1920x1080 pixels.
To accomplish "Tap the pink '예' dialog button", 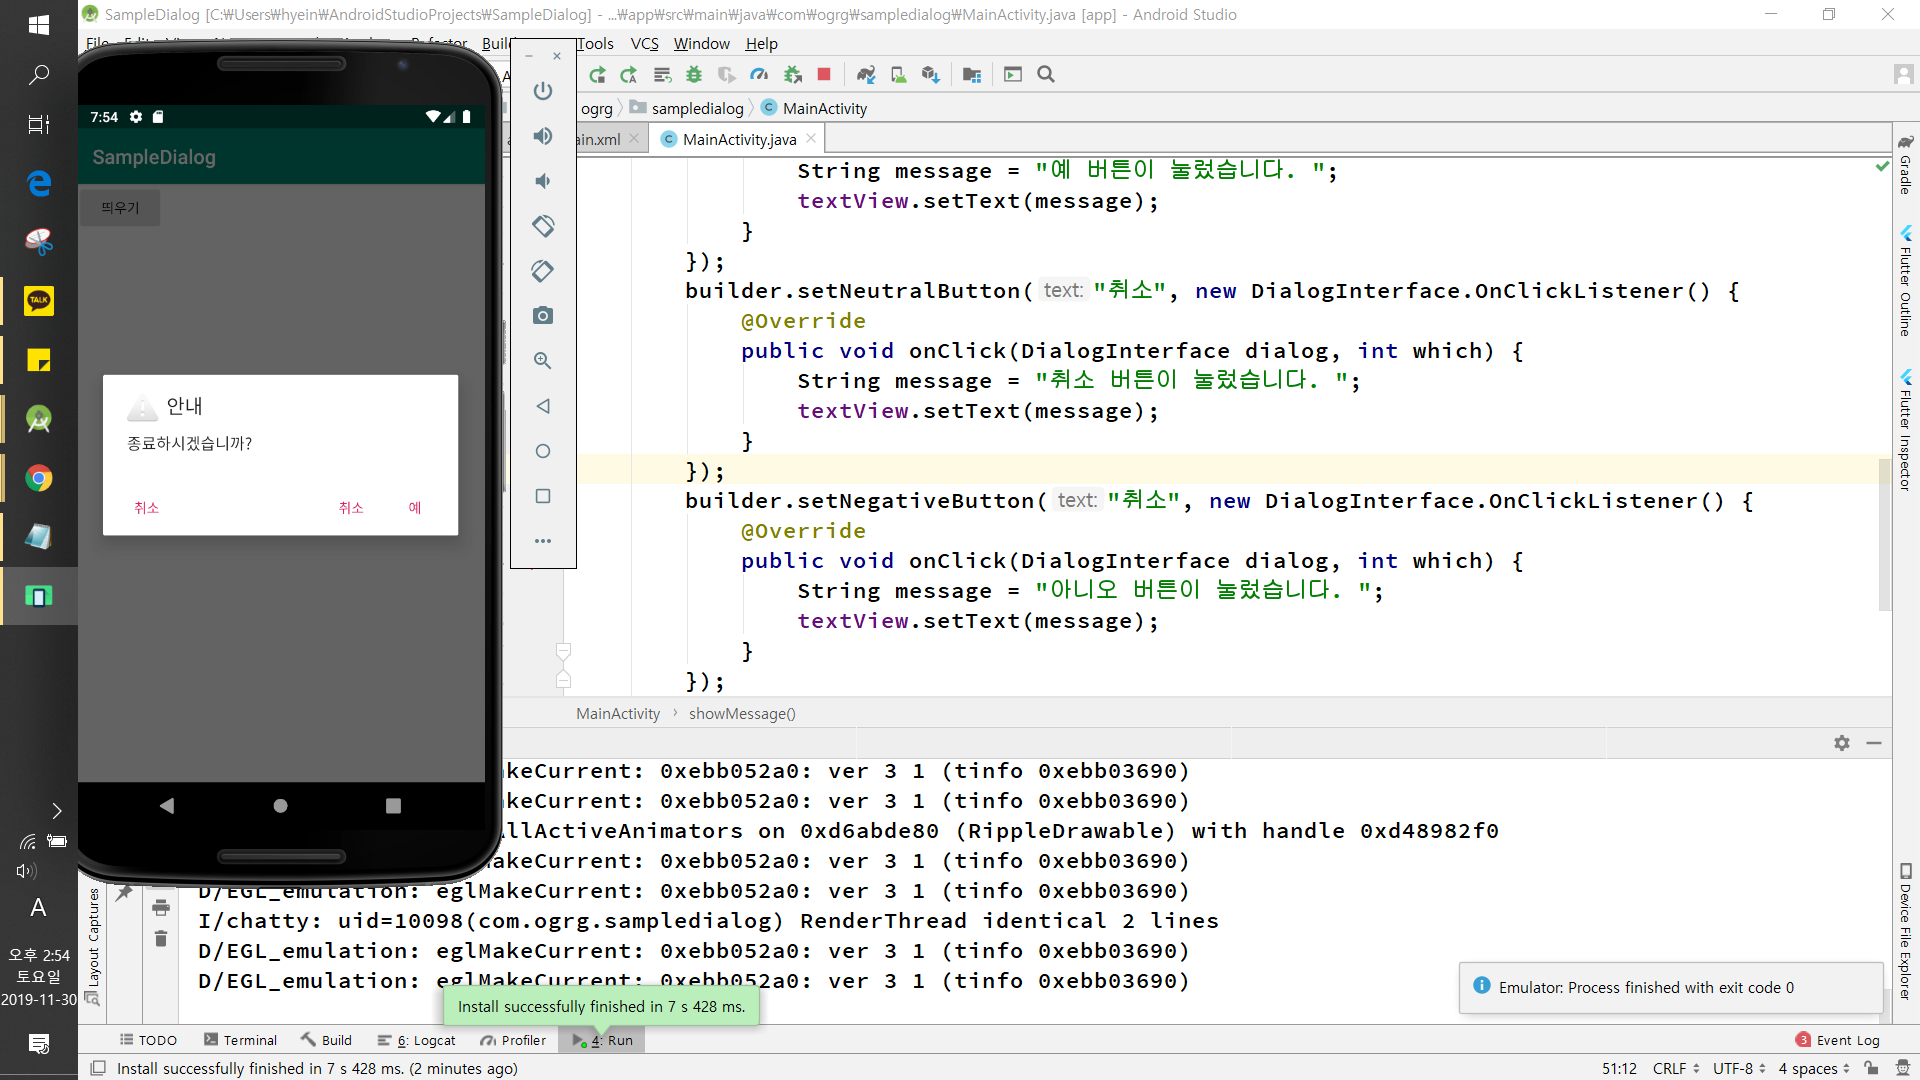I will (x=414, y=508).
